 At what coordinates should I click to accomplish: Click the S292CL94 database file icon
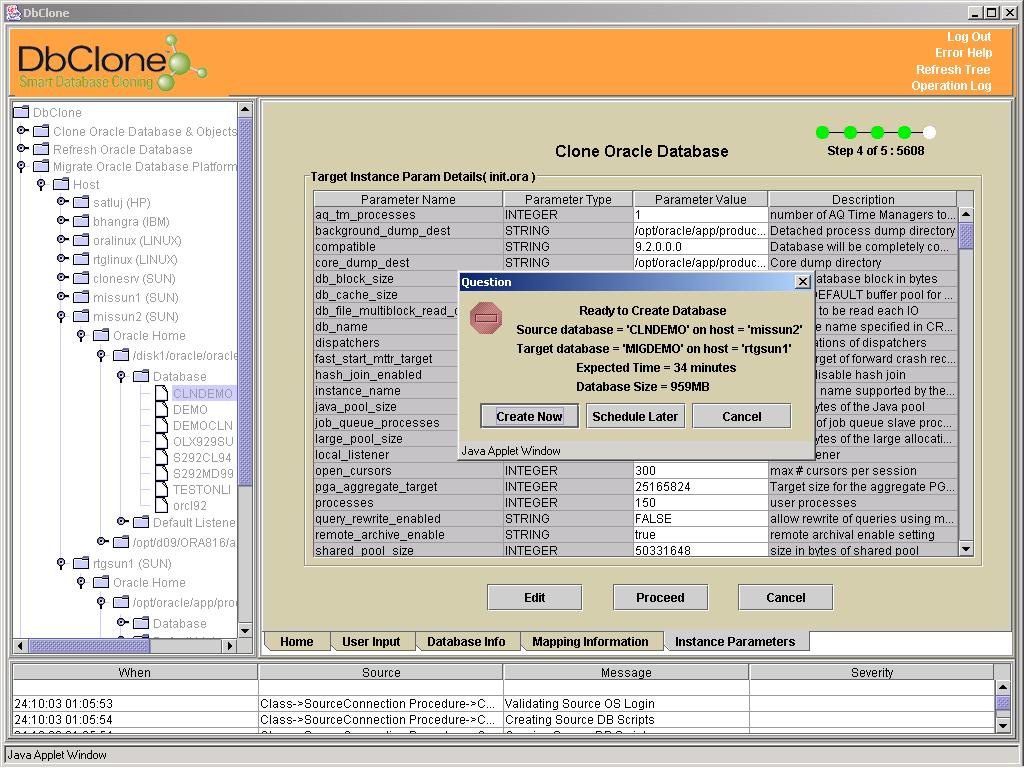tap(162, 457)
